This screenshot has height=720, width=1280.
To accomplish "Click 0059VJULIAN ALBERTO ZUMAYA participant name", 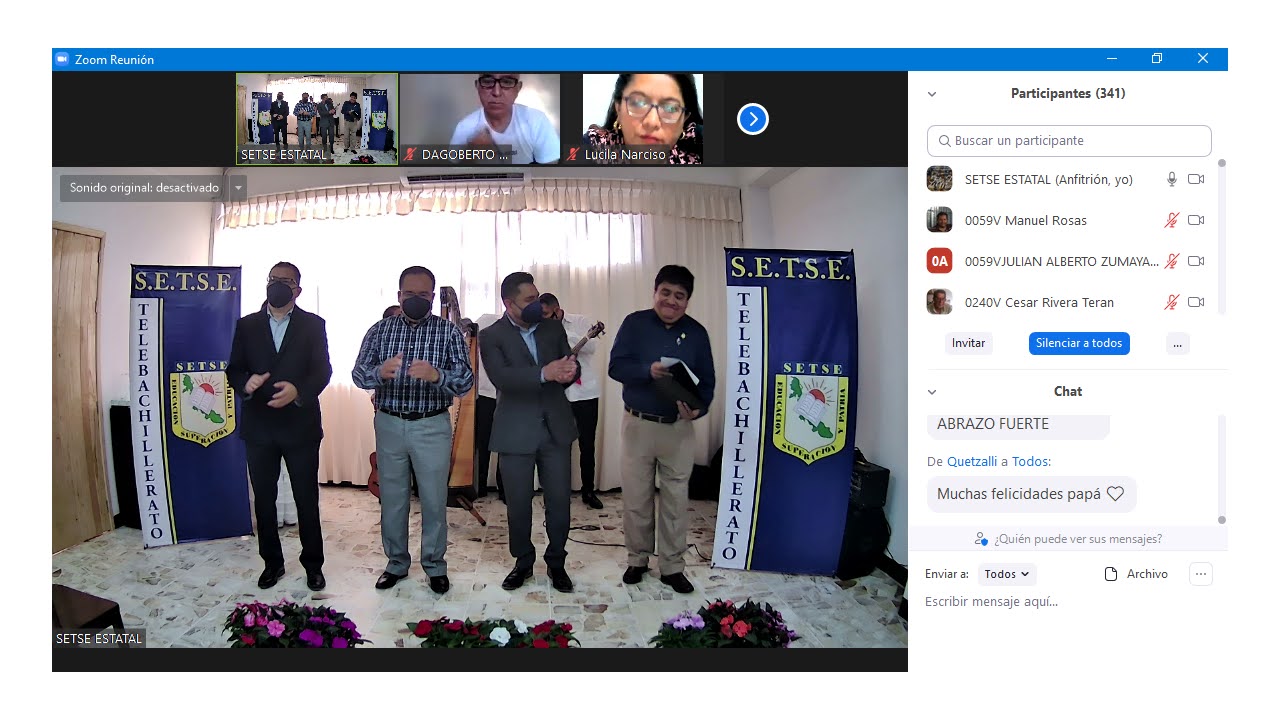I will click(1062, 262).
